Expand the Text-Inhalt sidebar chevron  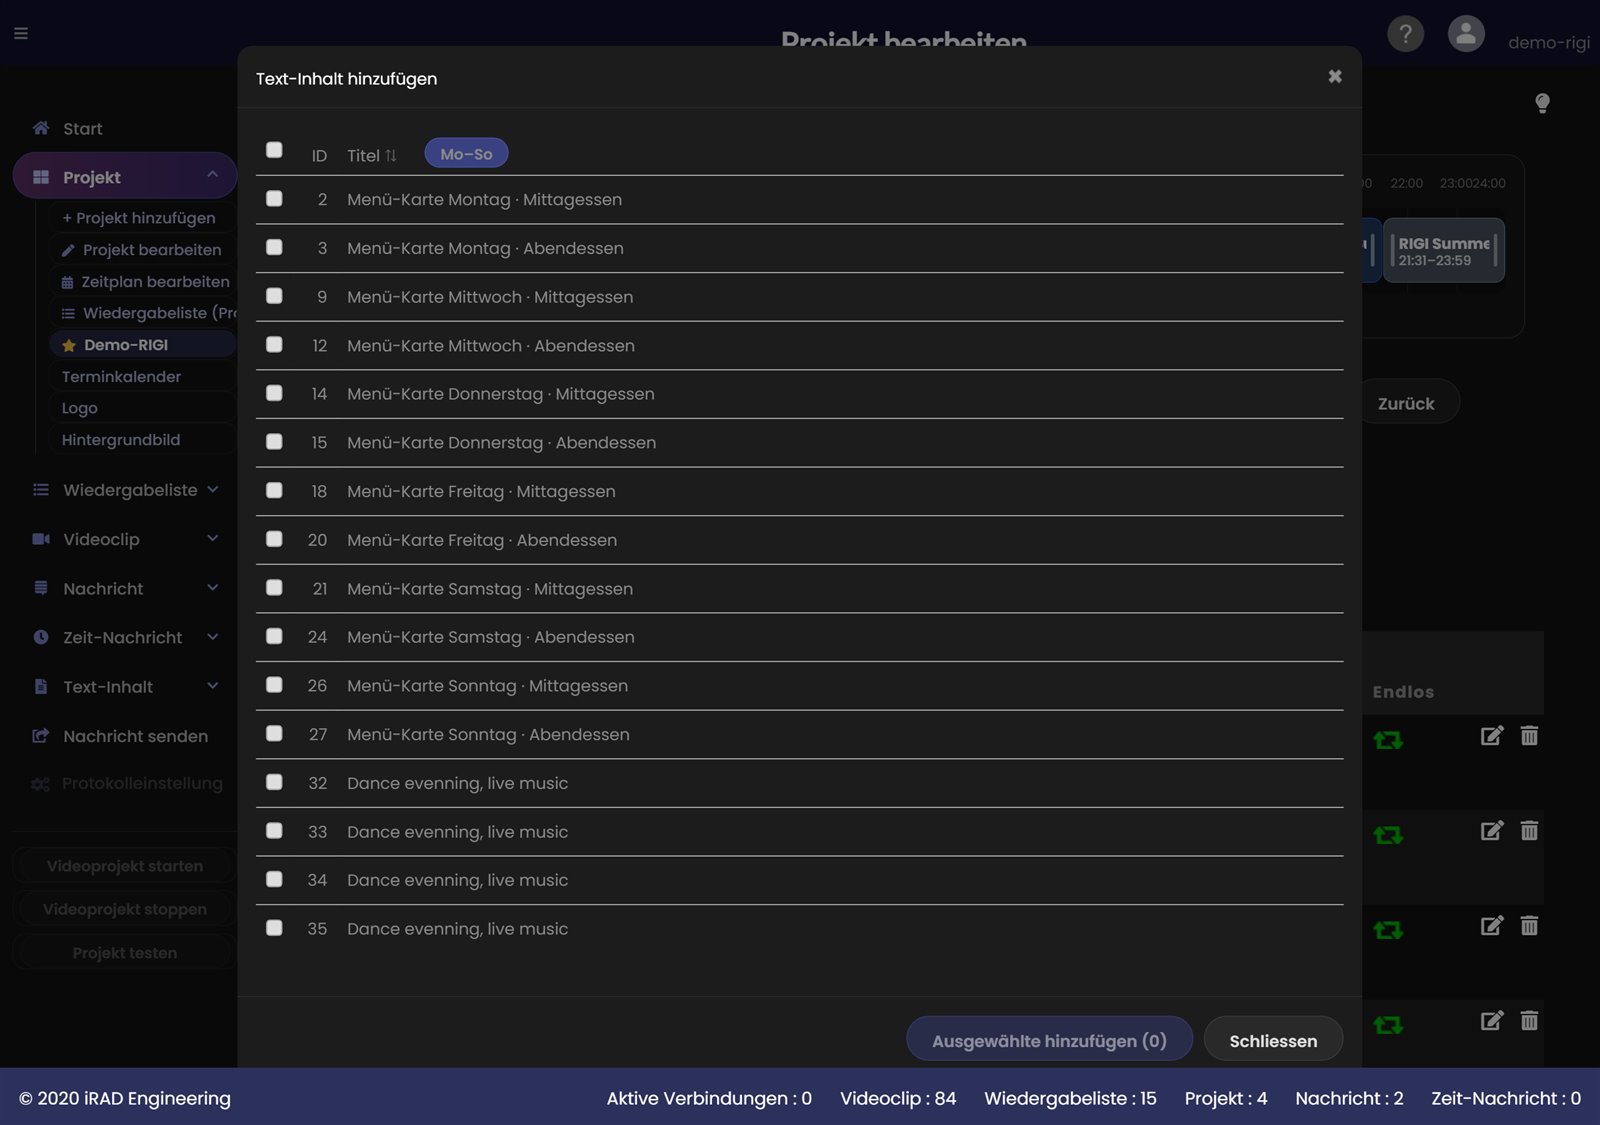213,685
